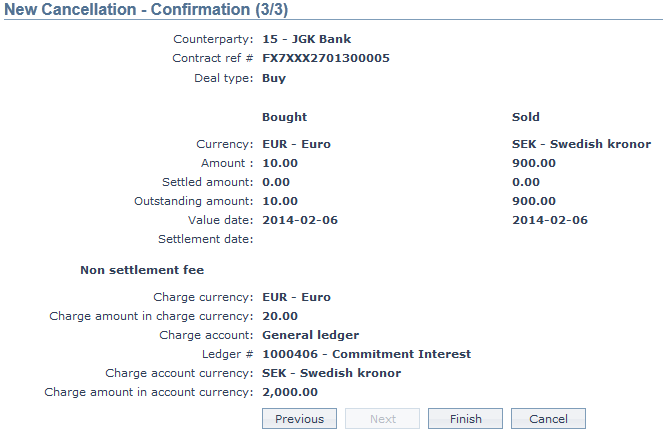
Task: Click the greyed-out Next button
Action: coord(382,419)
